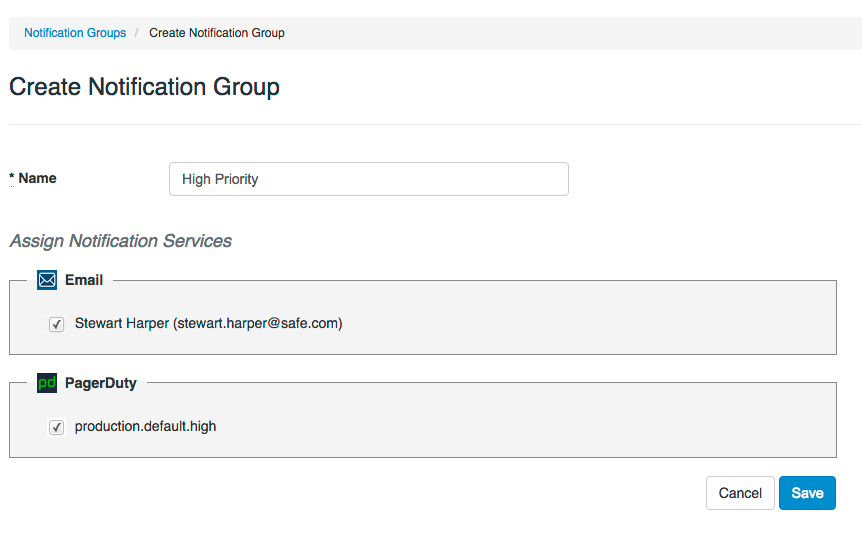Click the production.default.high service label
This screenshot has height=538, width=862.
pyautogui.click(x=145, y=426)
